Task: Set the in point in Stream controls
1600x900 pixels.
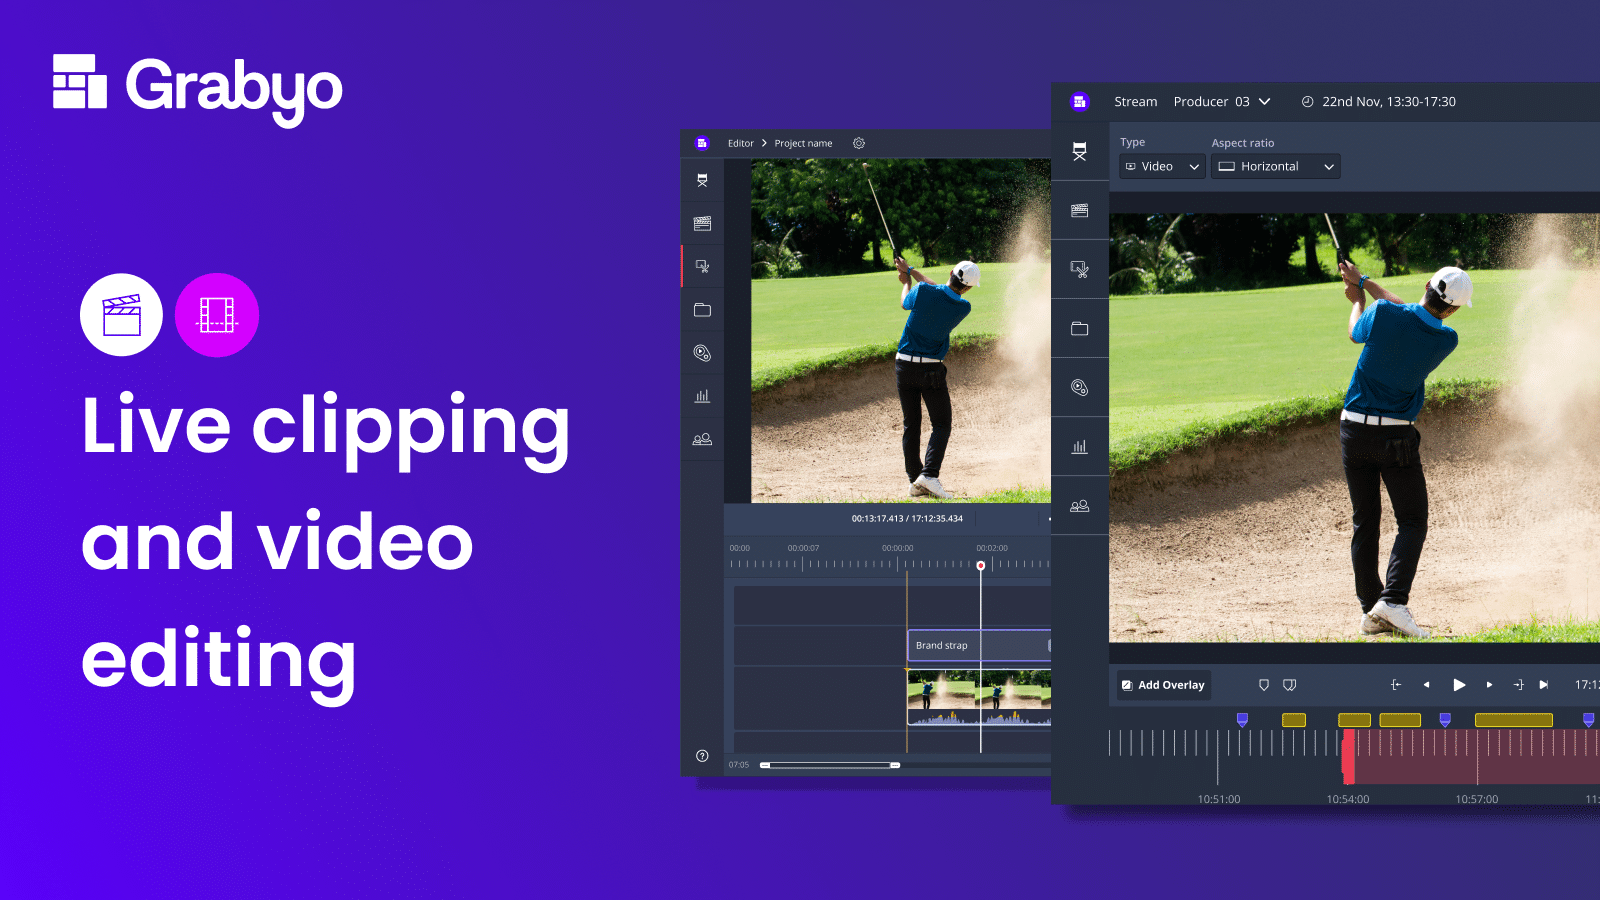Action: point(1396,685)
